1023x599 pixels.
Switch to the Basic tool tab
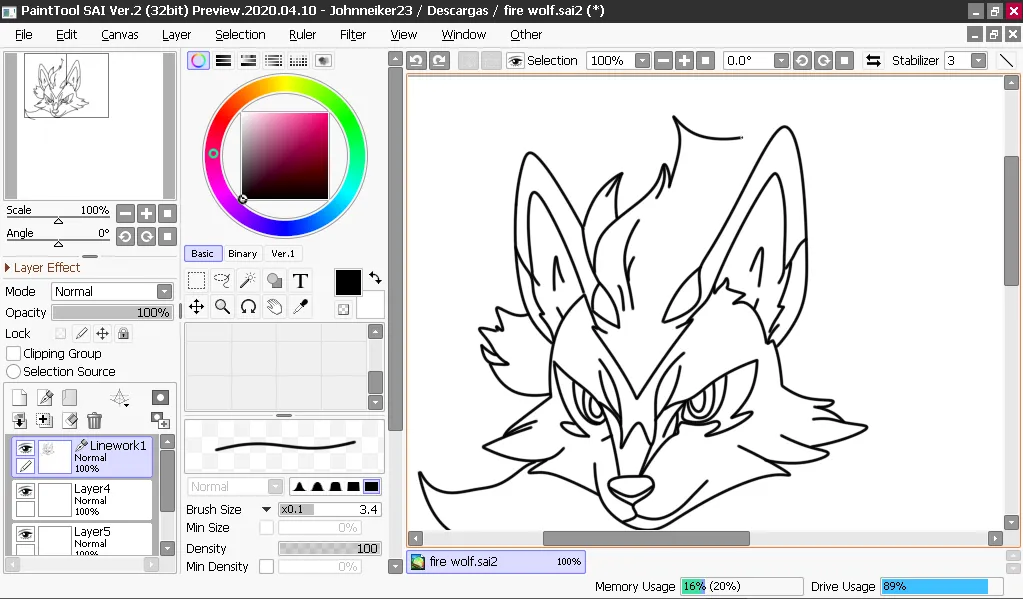(202, 254)
